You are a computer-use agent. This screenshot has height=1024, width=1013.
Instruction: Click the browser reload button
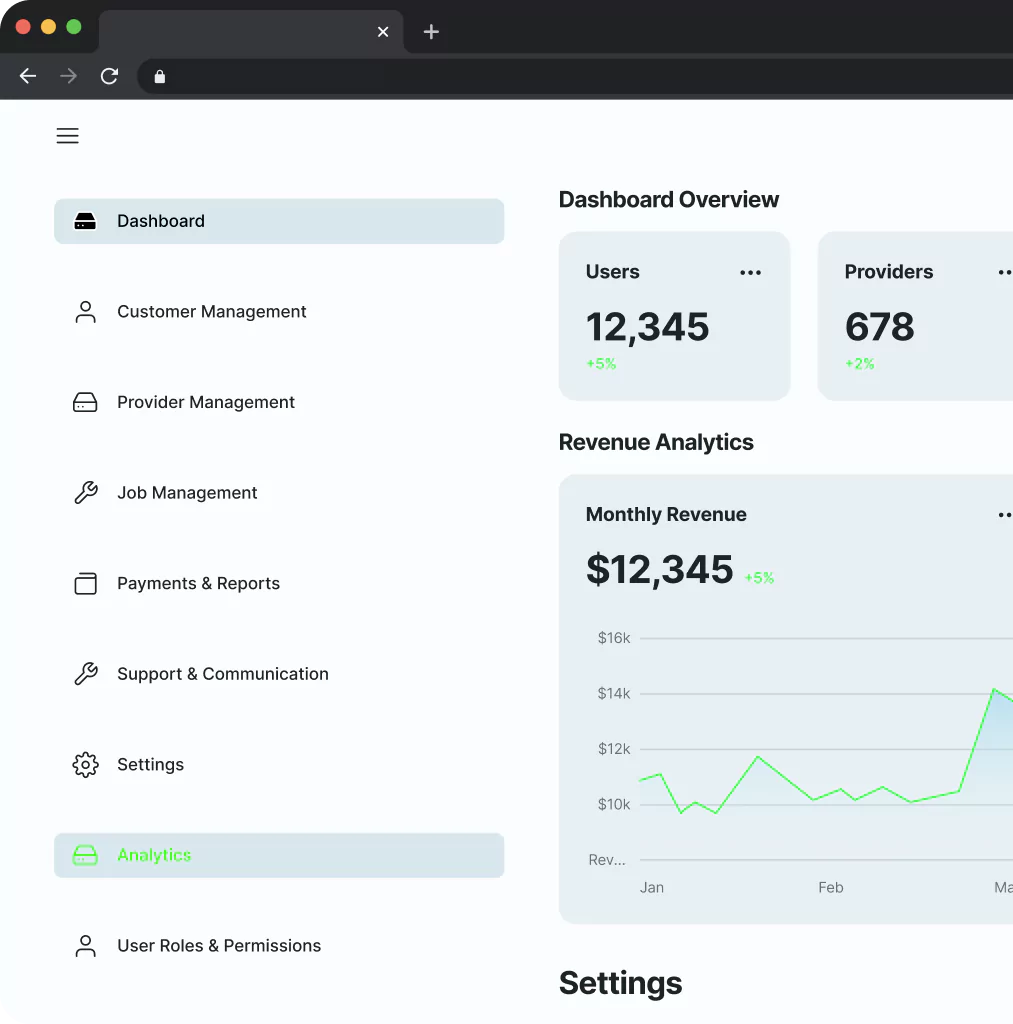(110, 76)
